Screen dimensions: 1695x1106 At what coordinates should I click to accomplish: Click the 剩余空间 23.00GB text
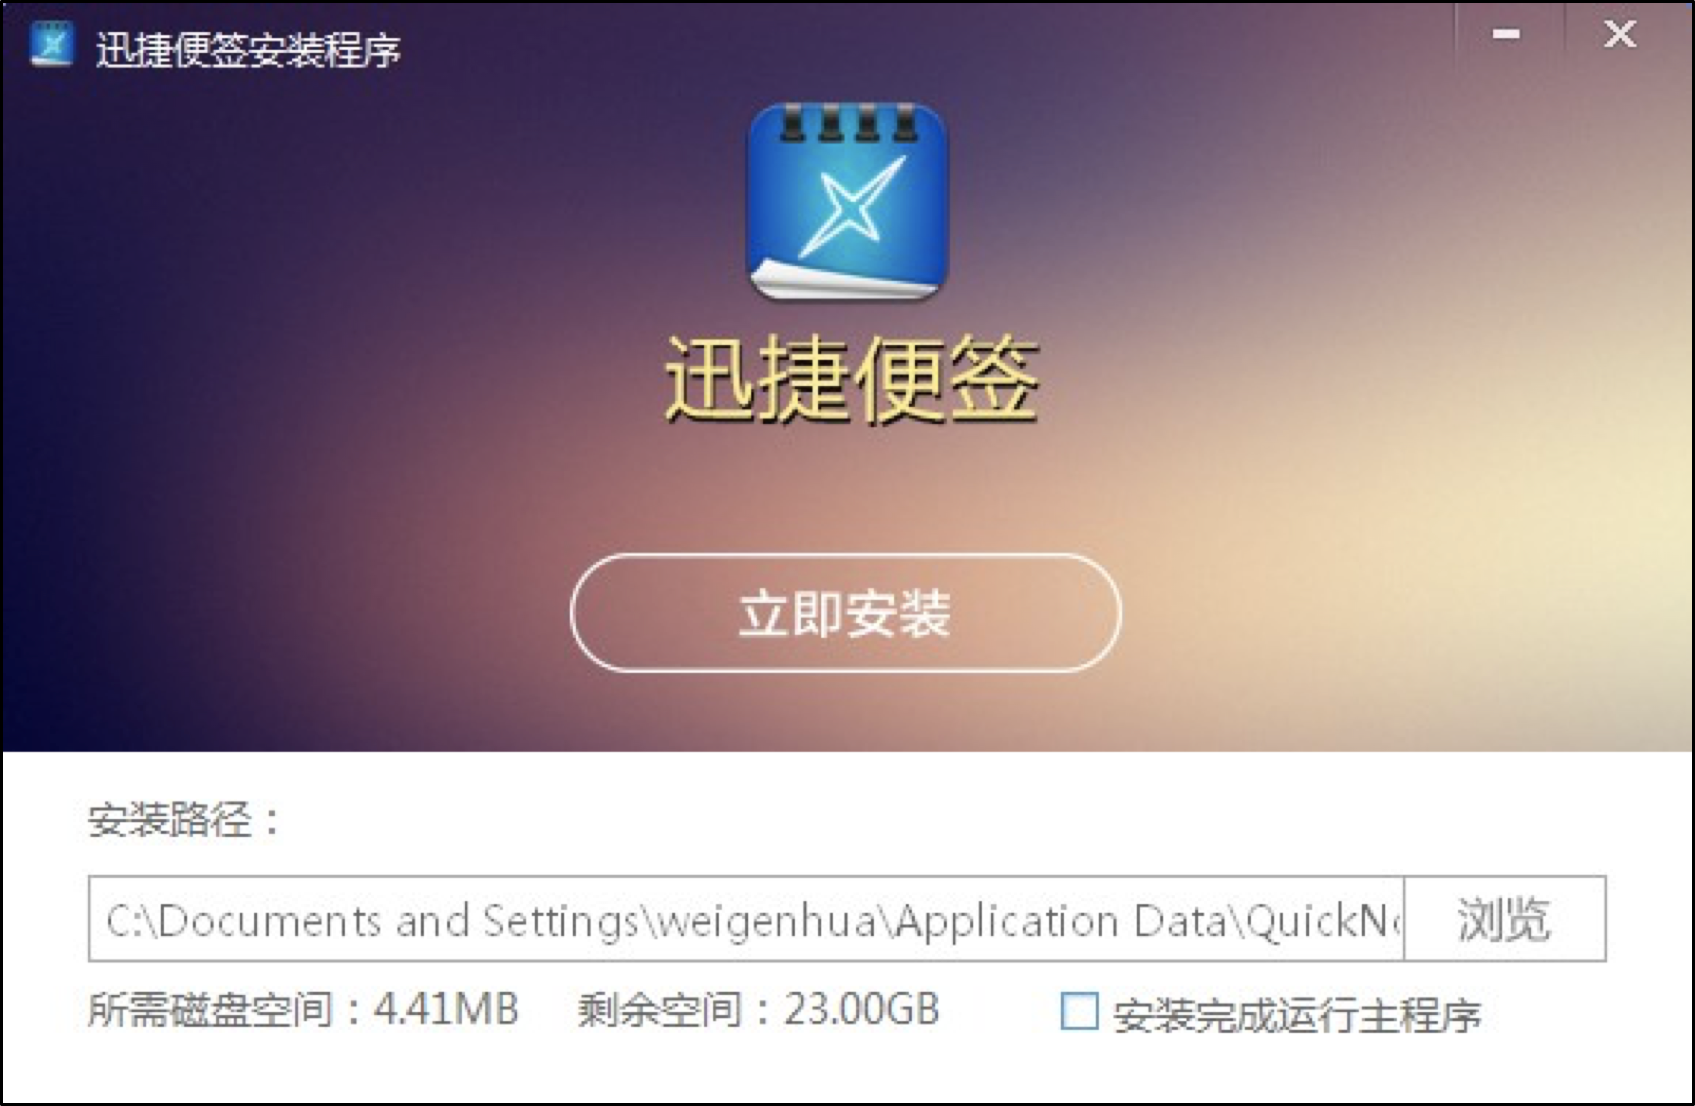click(x=758, y=1010)
